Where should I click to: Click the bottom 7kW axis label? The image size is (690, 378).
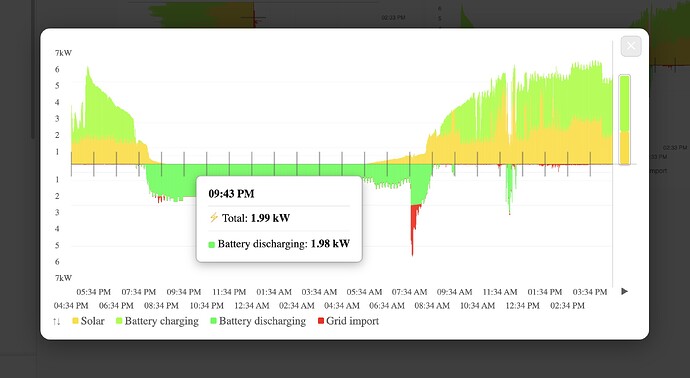63,278
